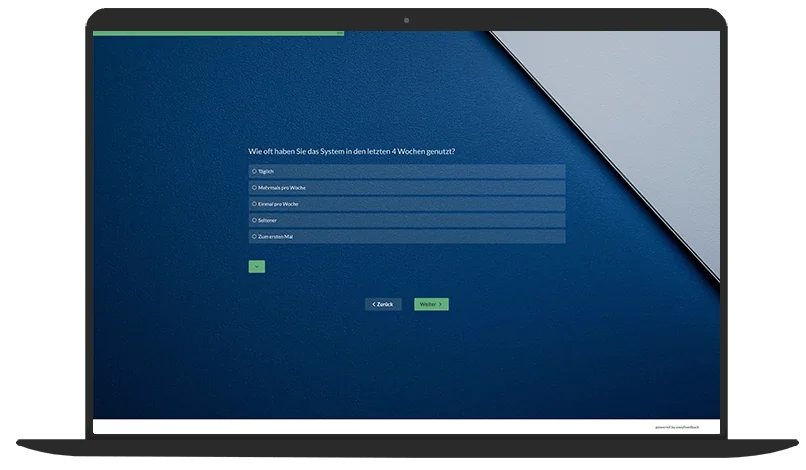Select the Täglich radio button
Image resolution: width=806 pixels, height=470 pixels.
coord(254,171)
